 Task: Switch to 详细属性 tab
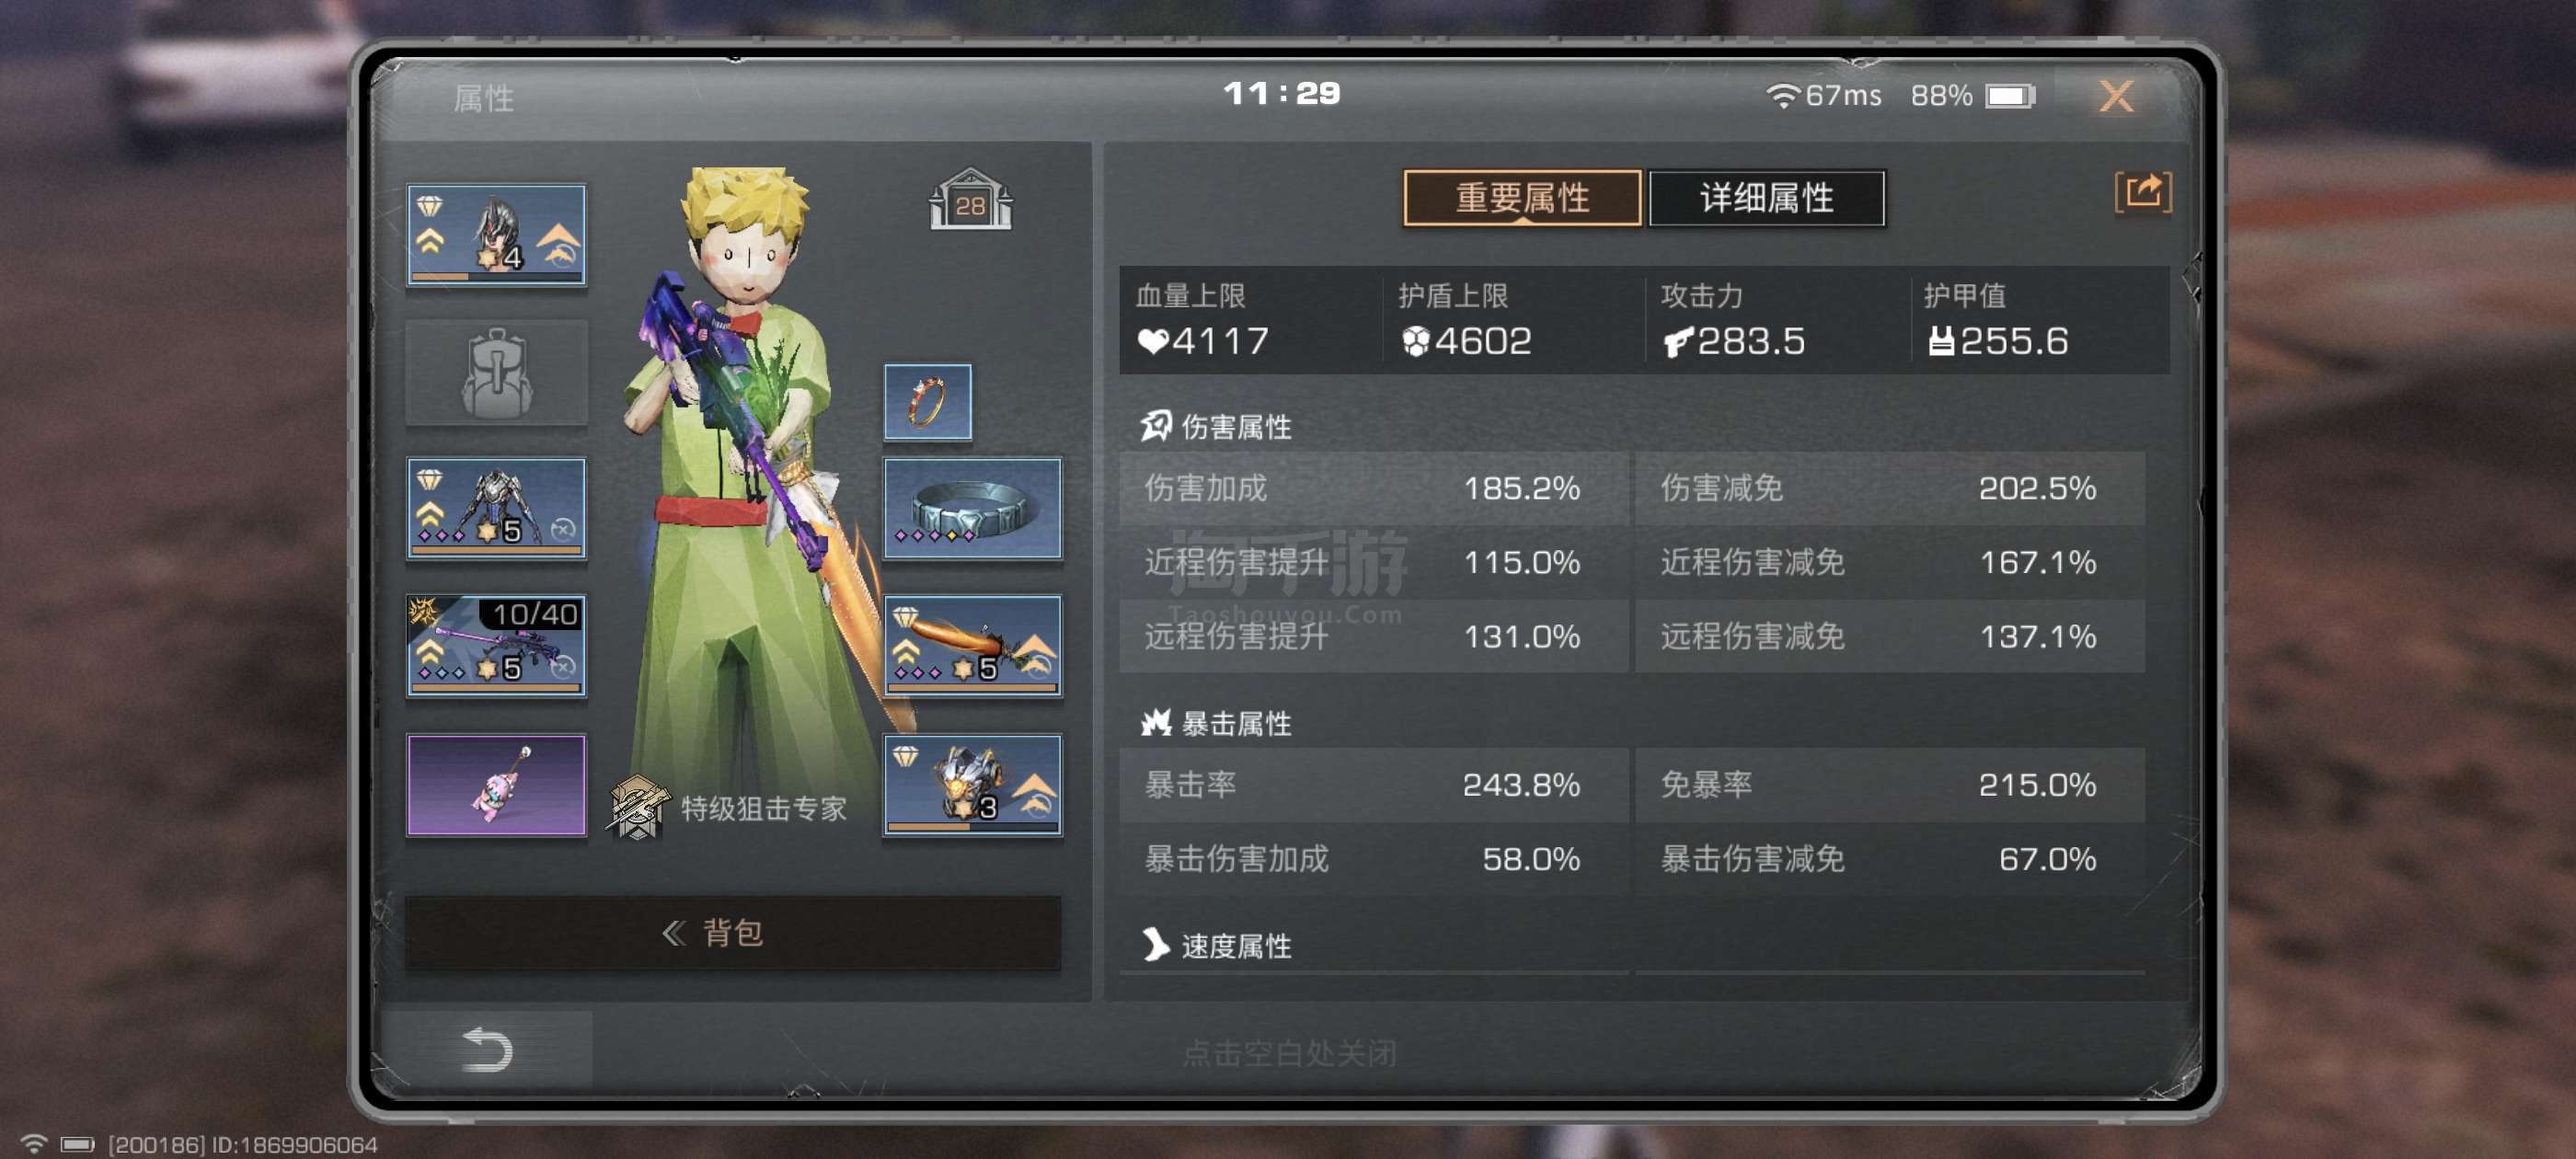(1766, 198)
